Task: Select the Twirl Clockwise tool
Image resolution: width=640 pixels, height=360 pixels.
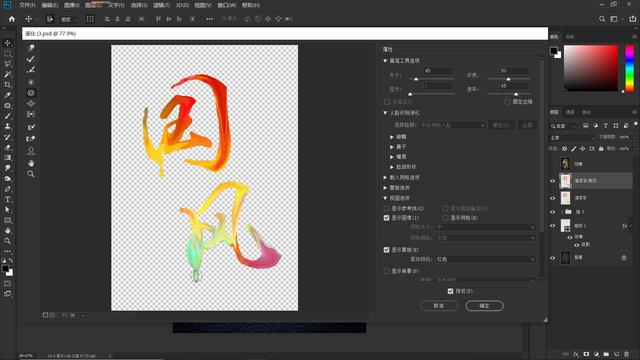Action: point(31,82)
